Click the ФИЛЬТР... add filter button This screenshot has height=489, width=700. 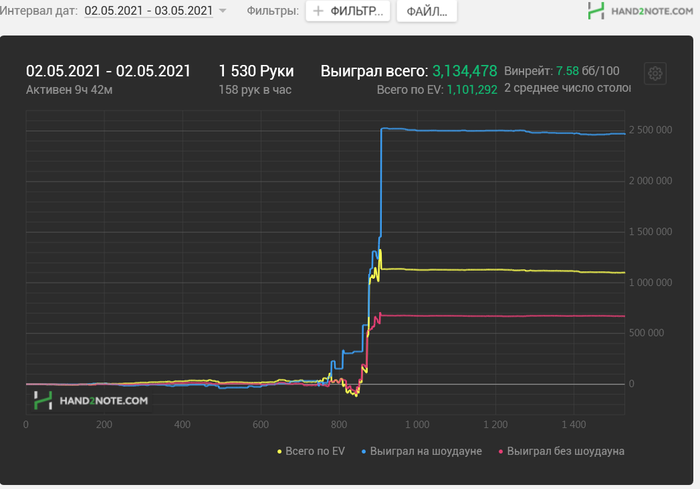pos(348,11)
